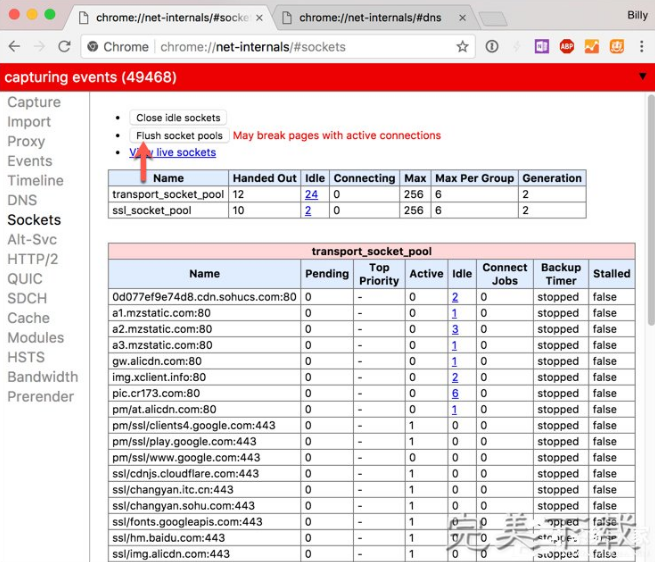
Task: Reload the net-internals page
Action: (x=65, y=47)
